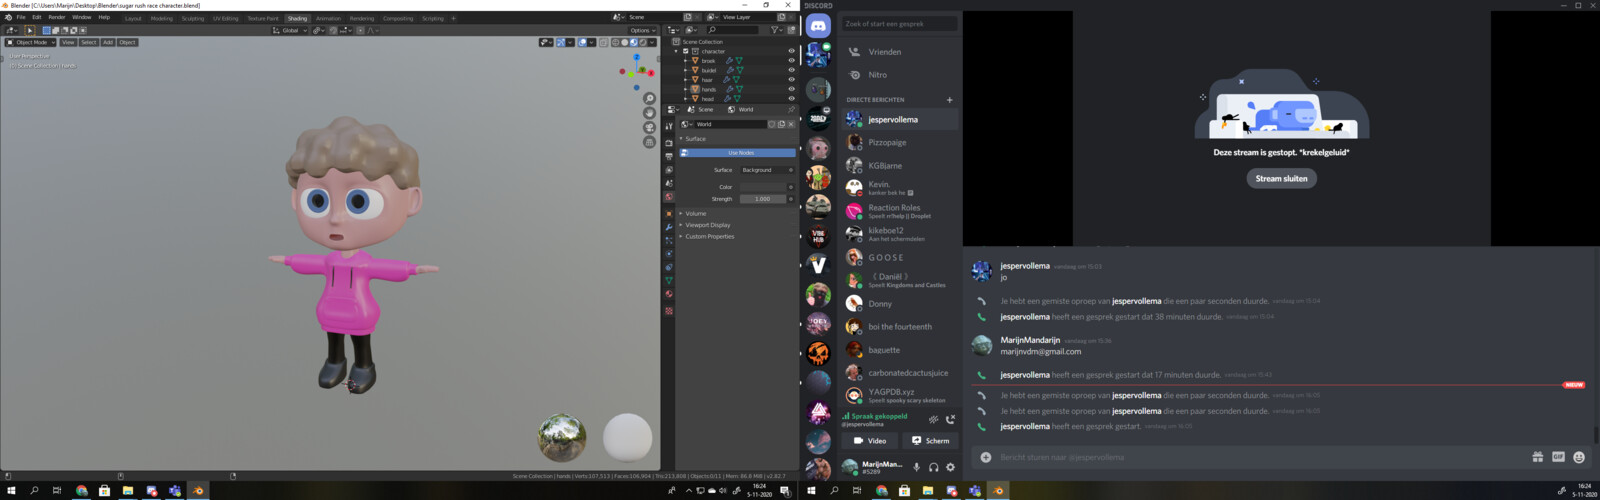Click the Stream sluiten button
Image resolution: width=1600 pixels, height=500 pixels.
pyautogui.click(x=1281, y=178)
